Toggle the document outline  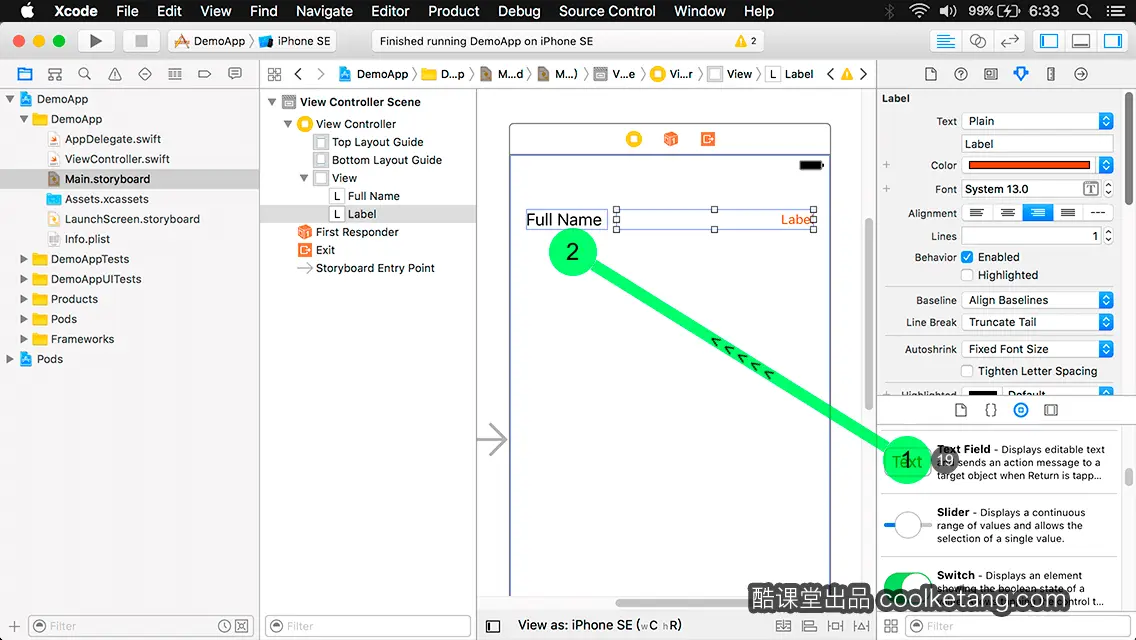493,626
